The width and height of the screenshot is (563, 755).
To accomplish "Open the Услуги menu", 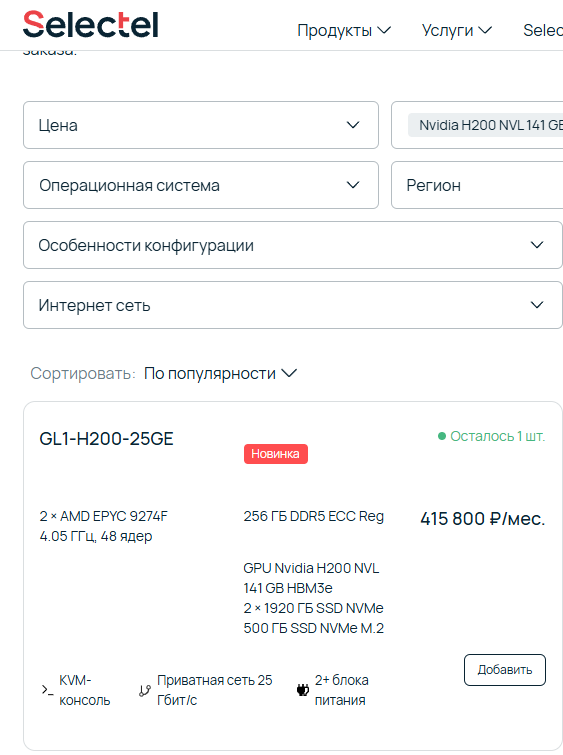I will point(457,30).
